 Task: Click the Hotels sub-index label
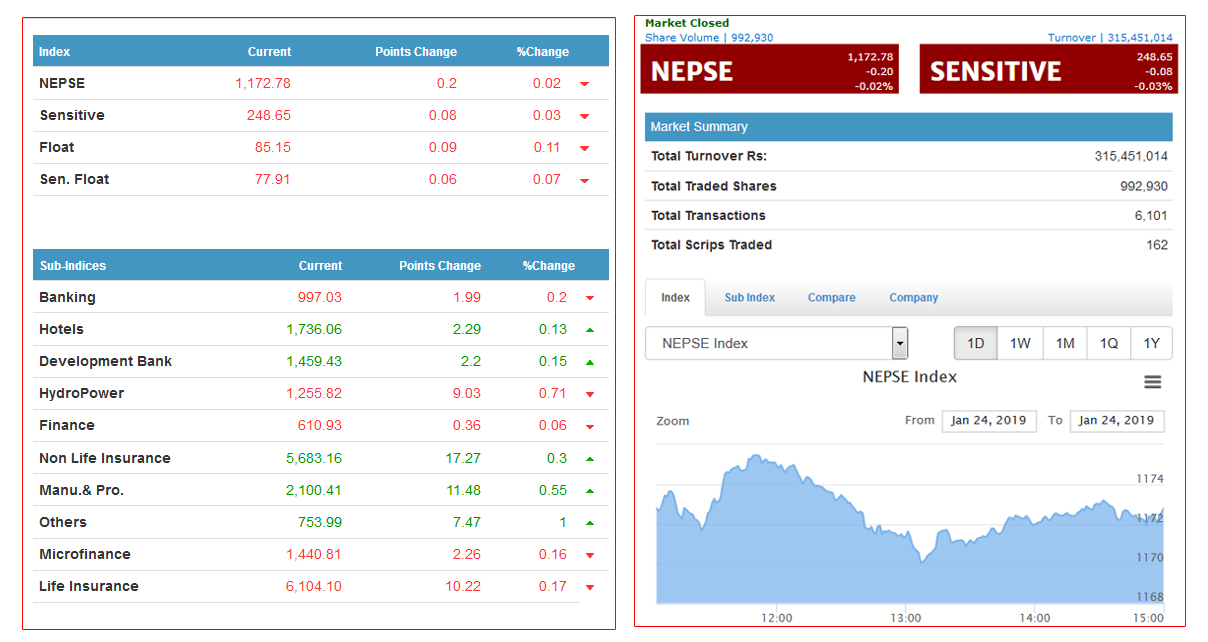pyautogui.click(x=61, y=329)
